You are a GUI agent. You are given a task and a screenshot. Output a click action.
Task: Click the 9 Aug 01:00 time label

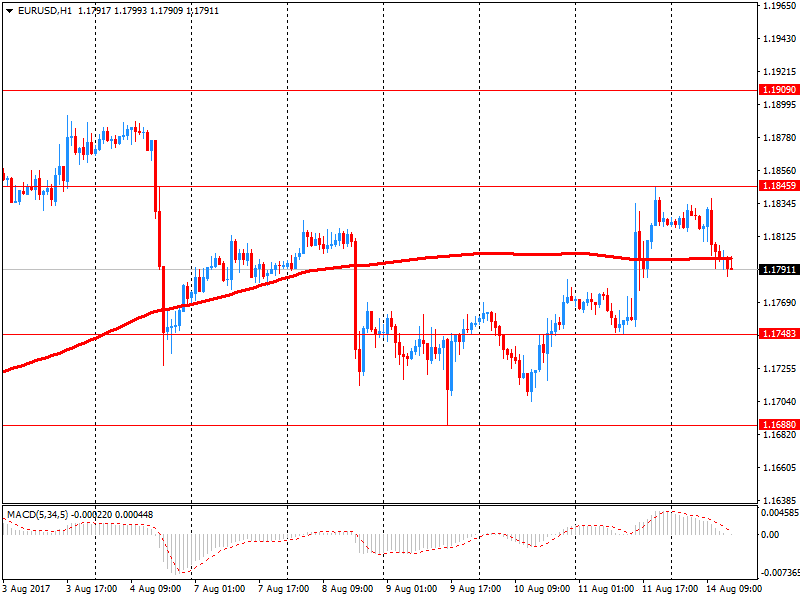click(411, 589)
